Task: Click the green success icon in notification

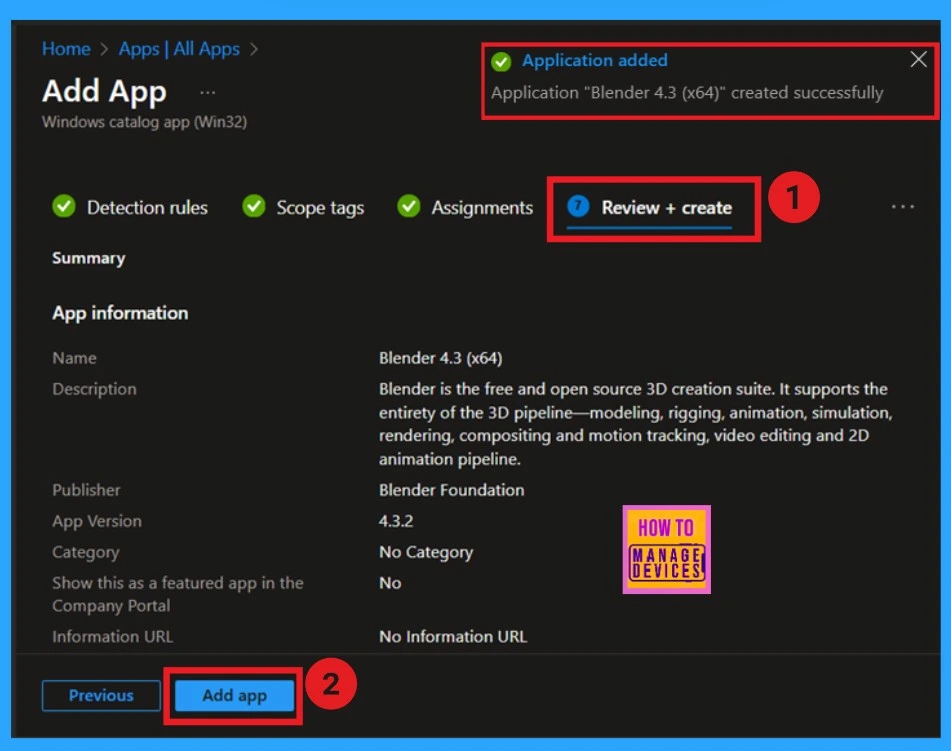Action: 501,61
